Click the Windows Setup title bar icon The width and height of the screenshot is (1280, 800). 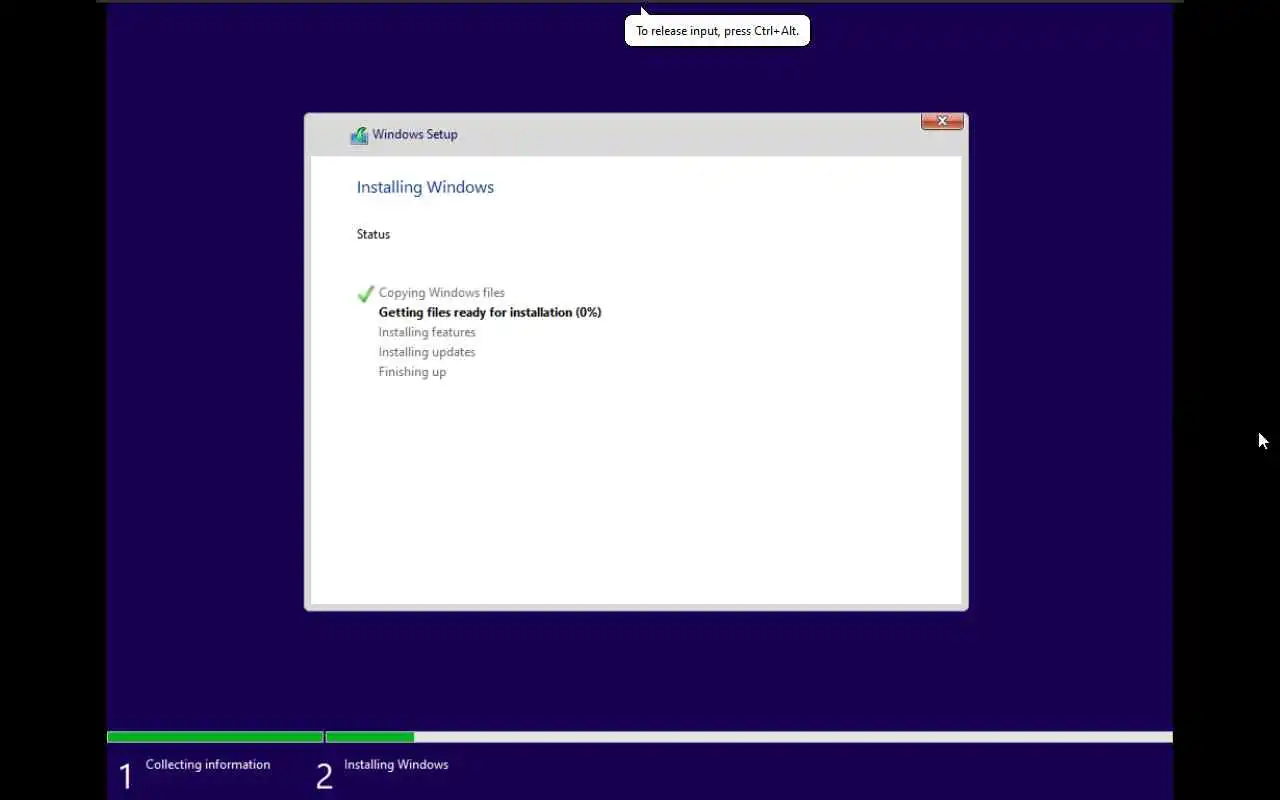point(359,135)
